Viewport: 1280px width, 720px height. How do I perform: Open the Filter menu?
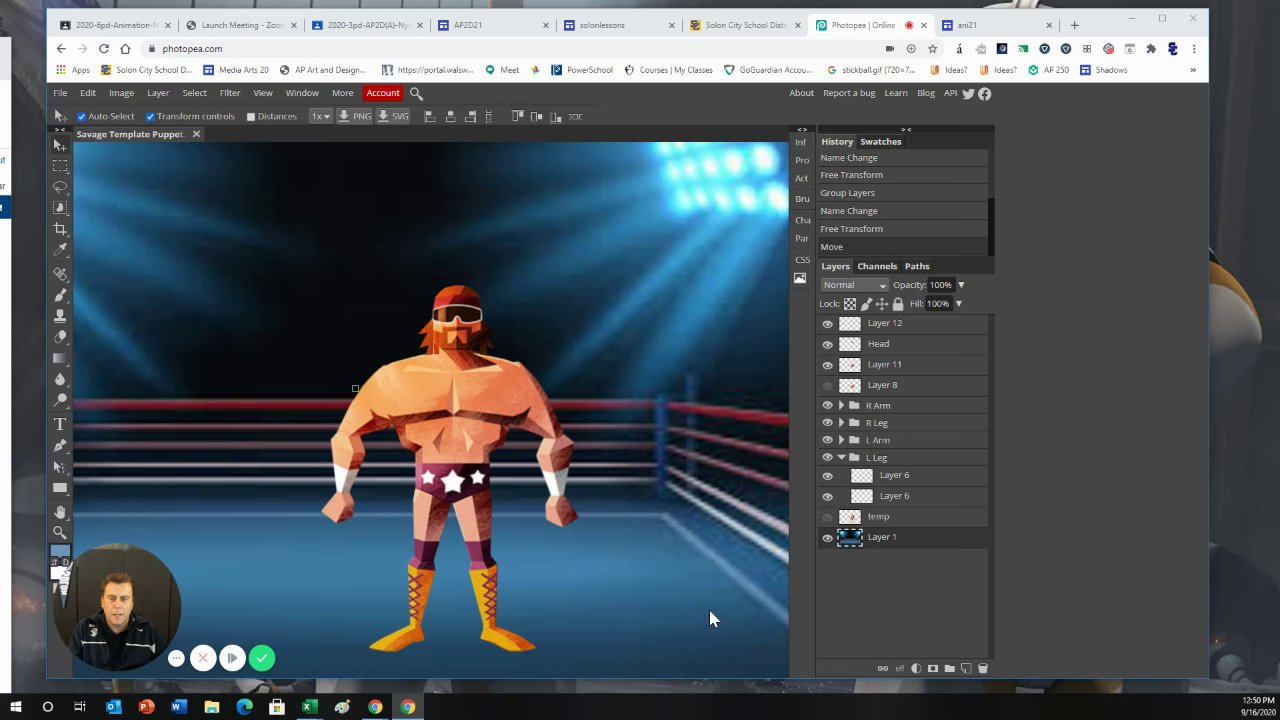(x=230, y=93)
